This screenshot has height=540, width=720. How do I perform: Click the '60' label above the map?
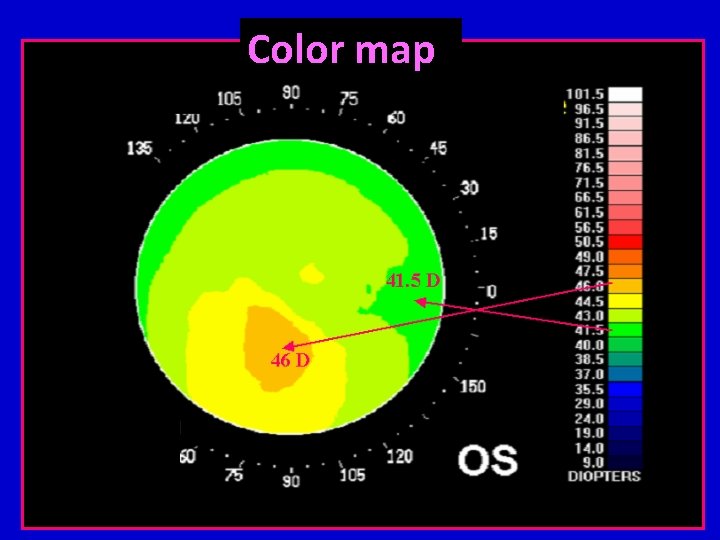(396, 118)
